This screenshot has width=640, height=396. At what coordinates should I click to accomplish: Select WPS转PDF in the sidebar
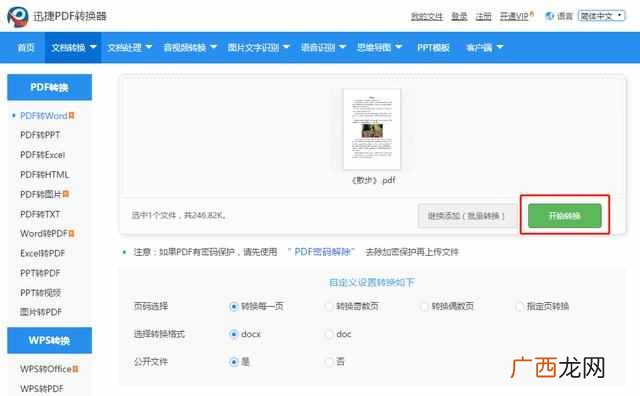[42, 389]
